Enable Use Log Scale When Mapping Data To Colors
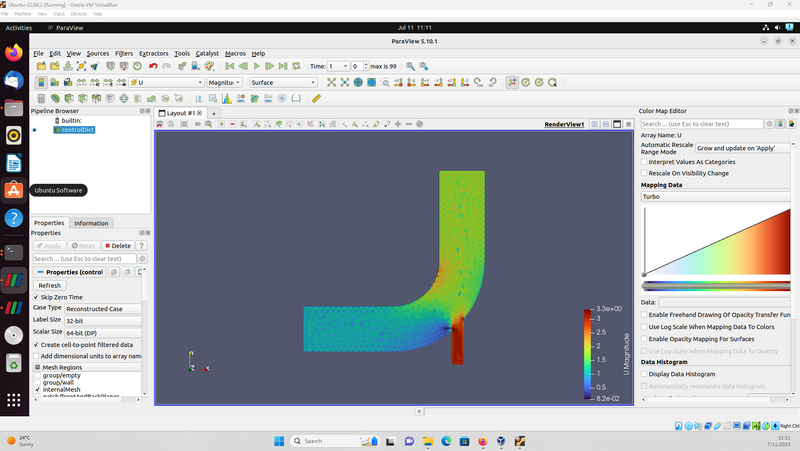 point(644,327)
